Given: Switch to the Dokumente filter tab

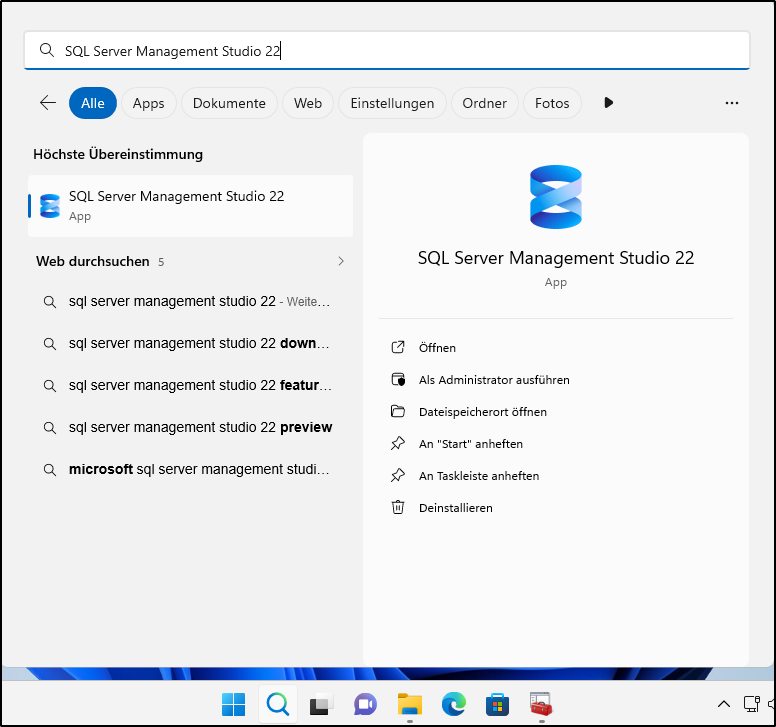Looking at the screenshot, I should coord(229,103).
